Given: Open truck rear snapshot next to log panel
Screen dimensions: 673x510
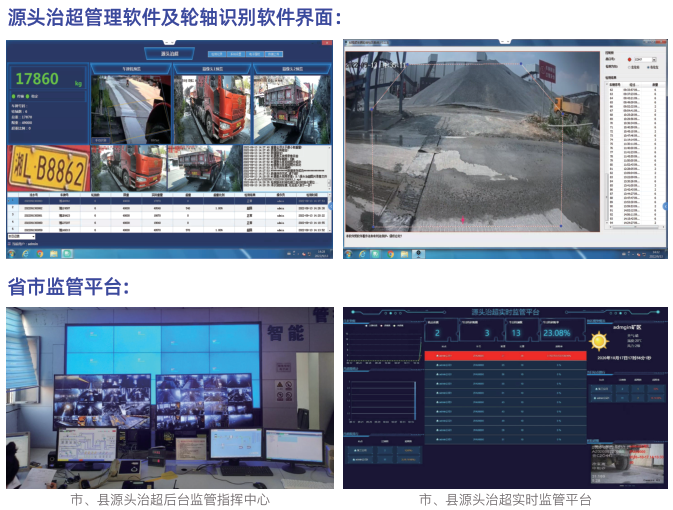Looking at the screenshot, I should 205,168.
